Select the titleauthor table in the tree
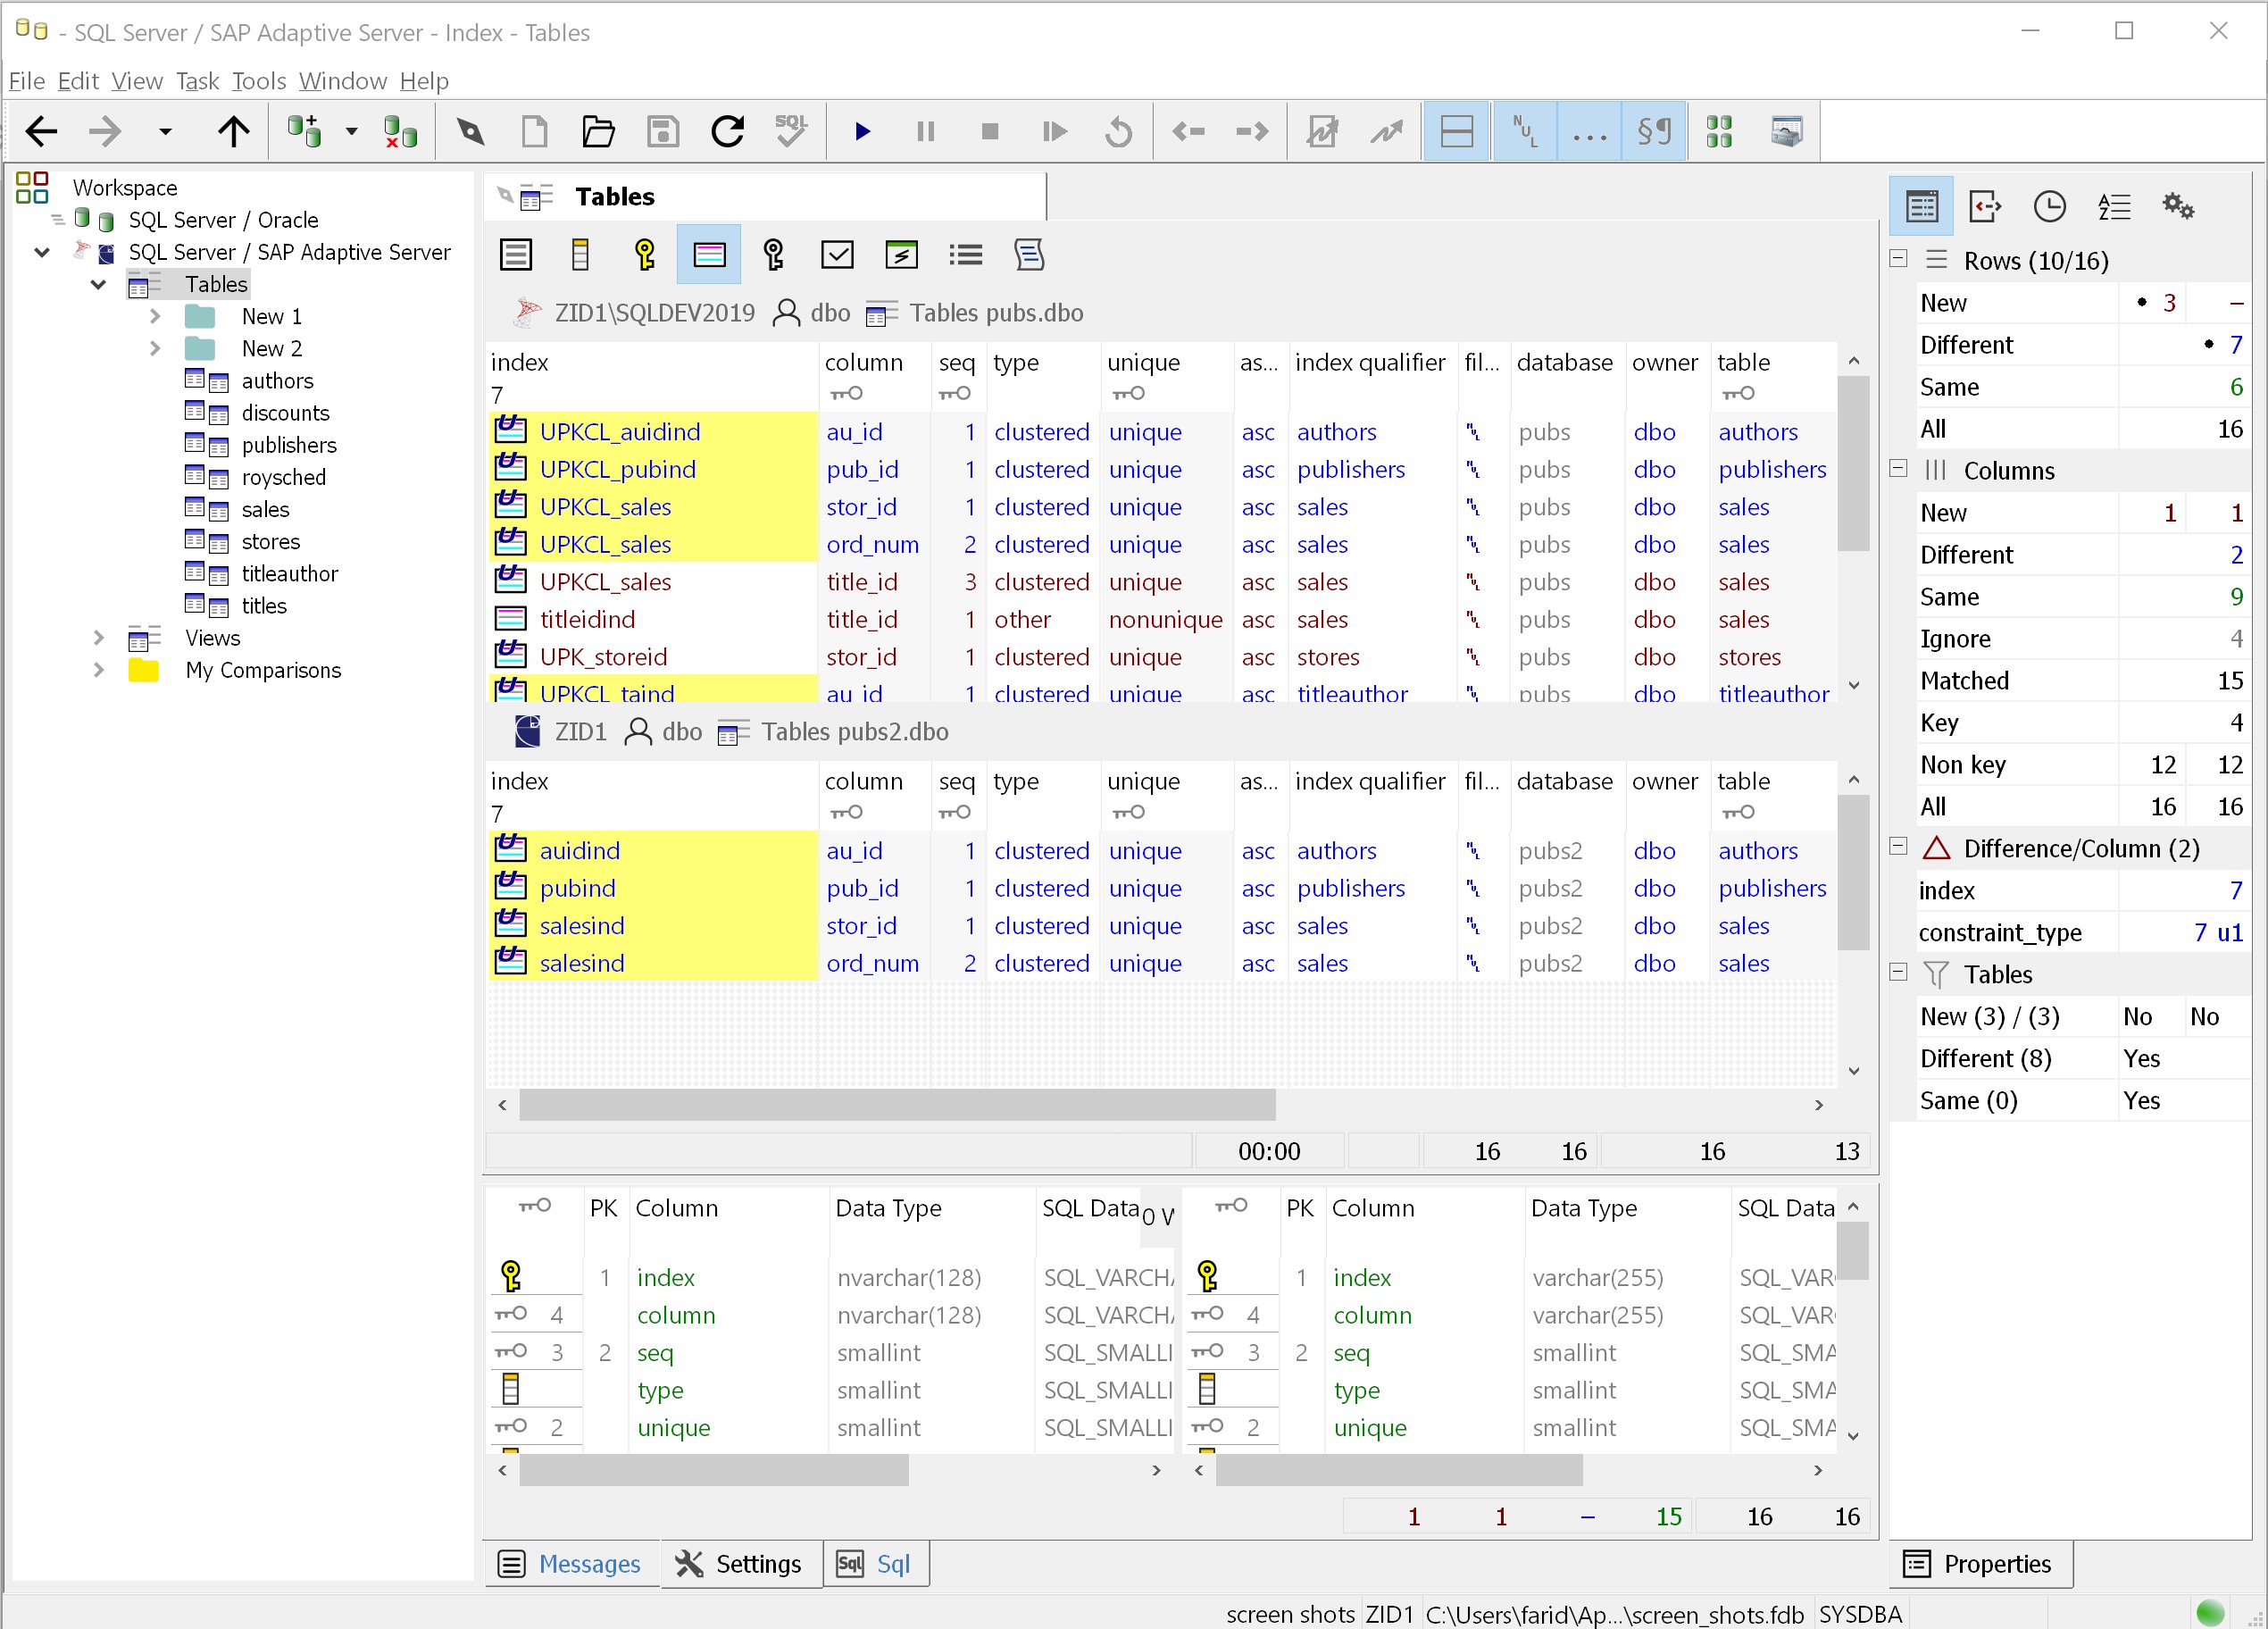Image resolution: width=2268 pixels, height=1629 pixels. click(289, 574)
